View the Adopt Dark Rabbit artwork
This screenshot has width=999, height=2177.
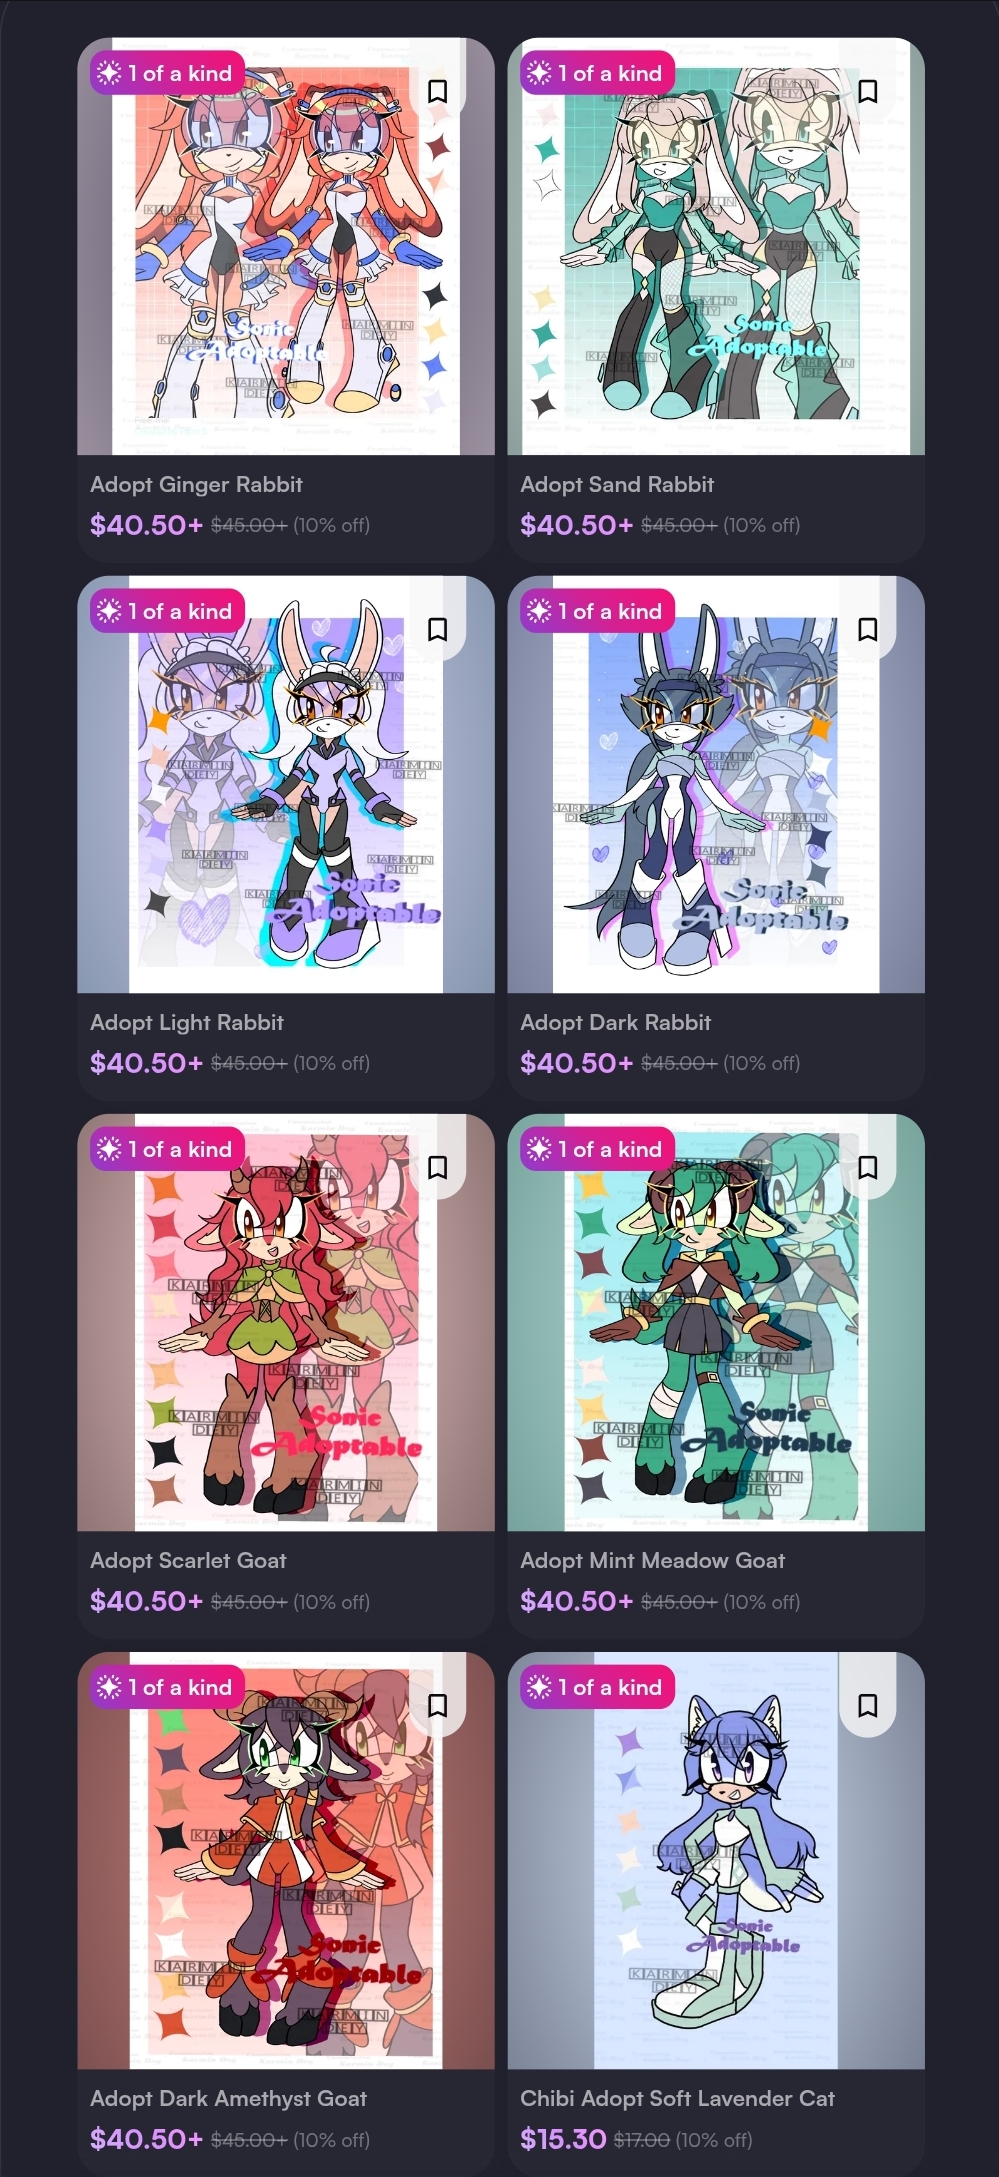(716, 784)
